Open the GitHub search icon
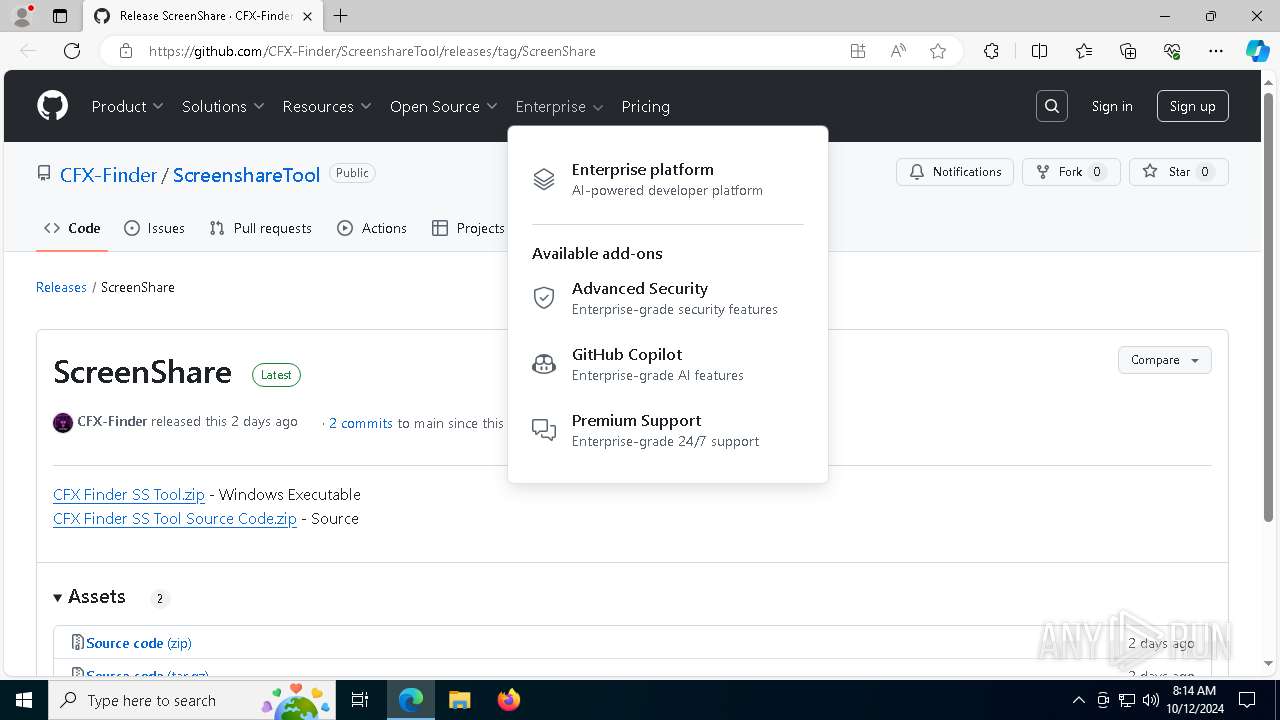The height and width of the screenshot is (720, 1280). [x=1052, y=106]
